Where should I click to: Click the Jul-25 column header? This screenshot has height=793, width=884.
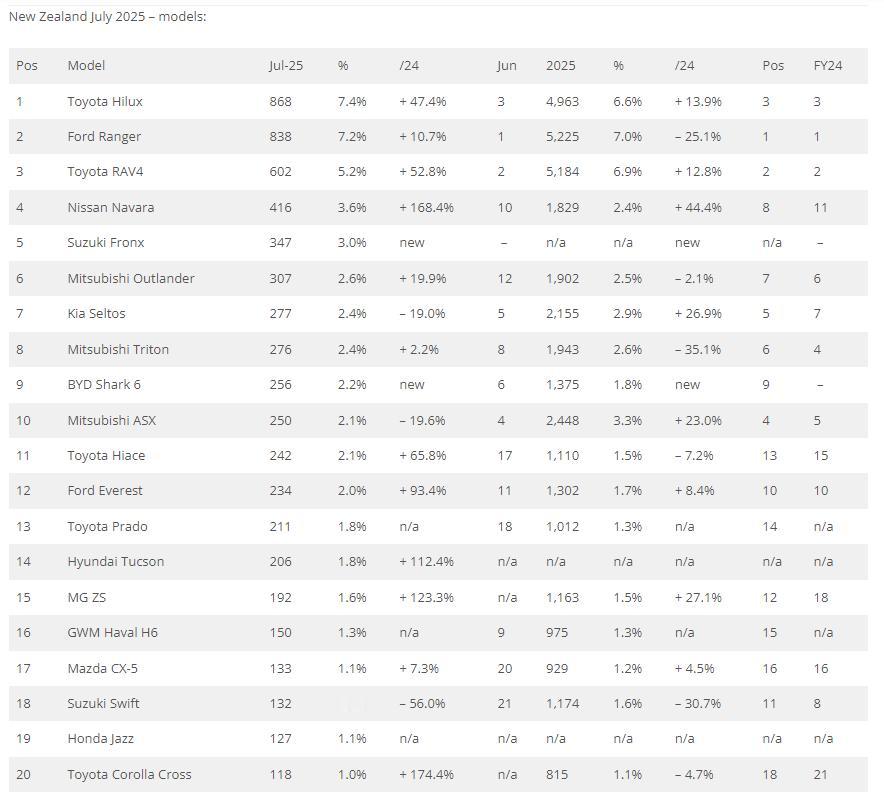[286, 65]
